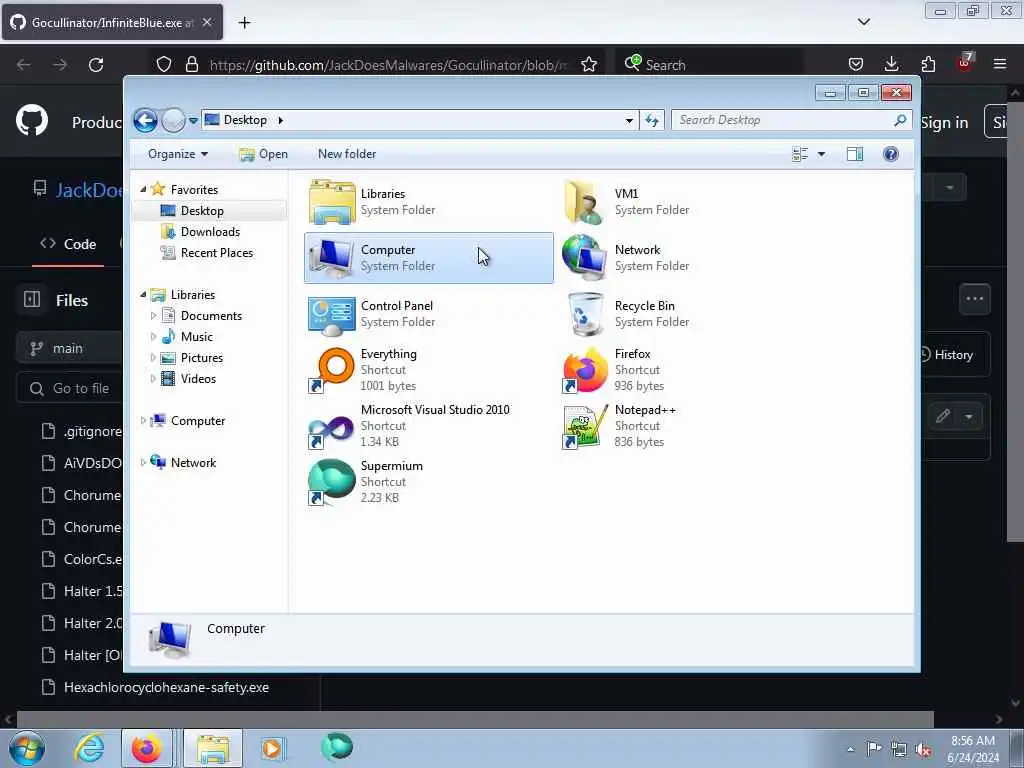This screenshot has height=768, width=1024.
Task: Click the clock date in the taskbar
Action: (x=972, y=749)
